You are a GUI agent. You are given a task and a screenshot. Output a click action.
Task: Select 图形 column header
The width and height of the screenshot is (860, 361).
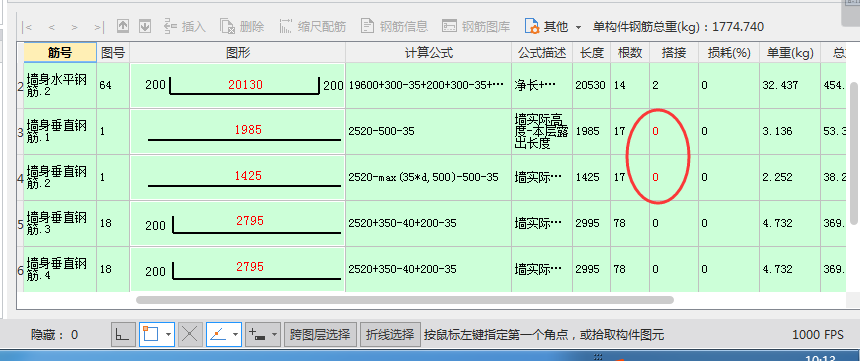tap(237, 53)
